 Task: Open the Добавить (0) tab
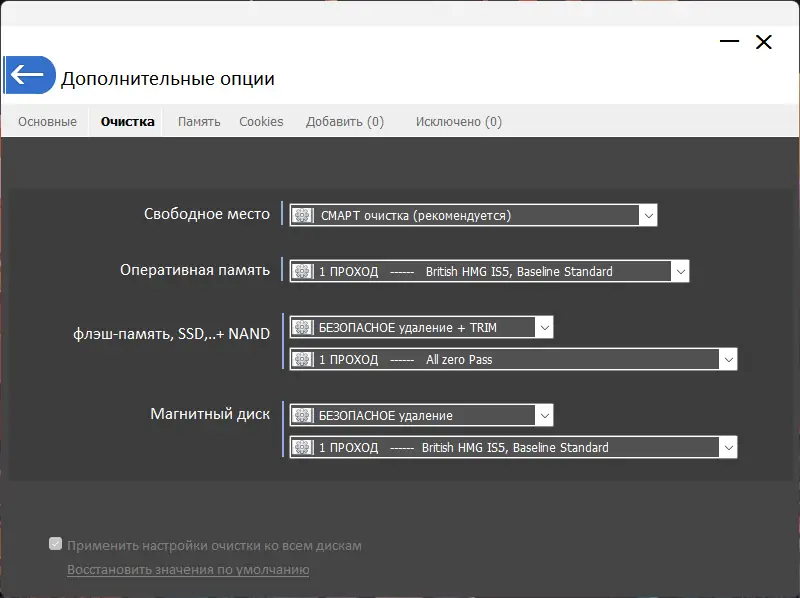click(345, 122)
